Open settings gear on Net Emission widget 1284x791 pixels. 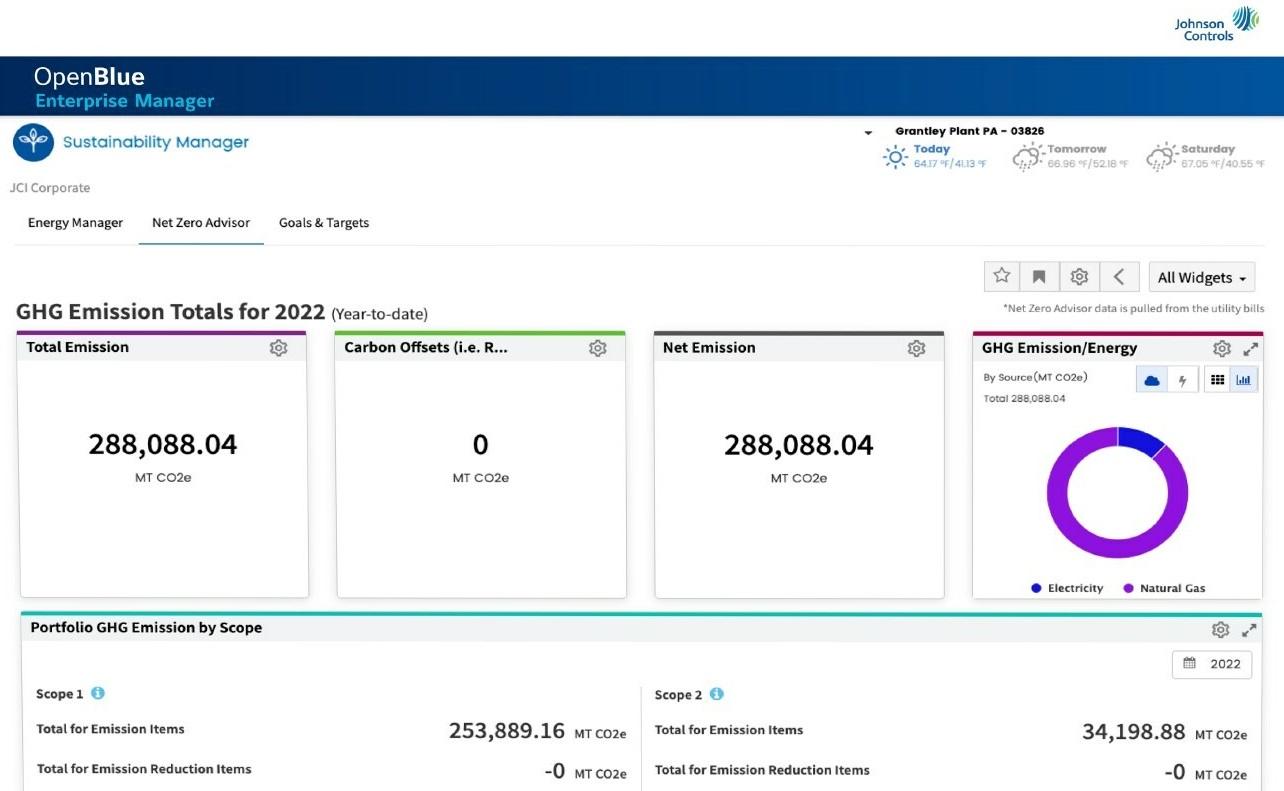[916, 348]
